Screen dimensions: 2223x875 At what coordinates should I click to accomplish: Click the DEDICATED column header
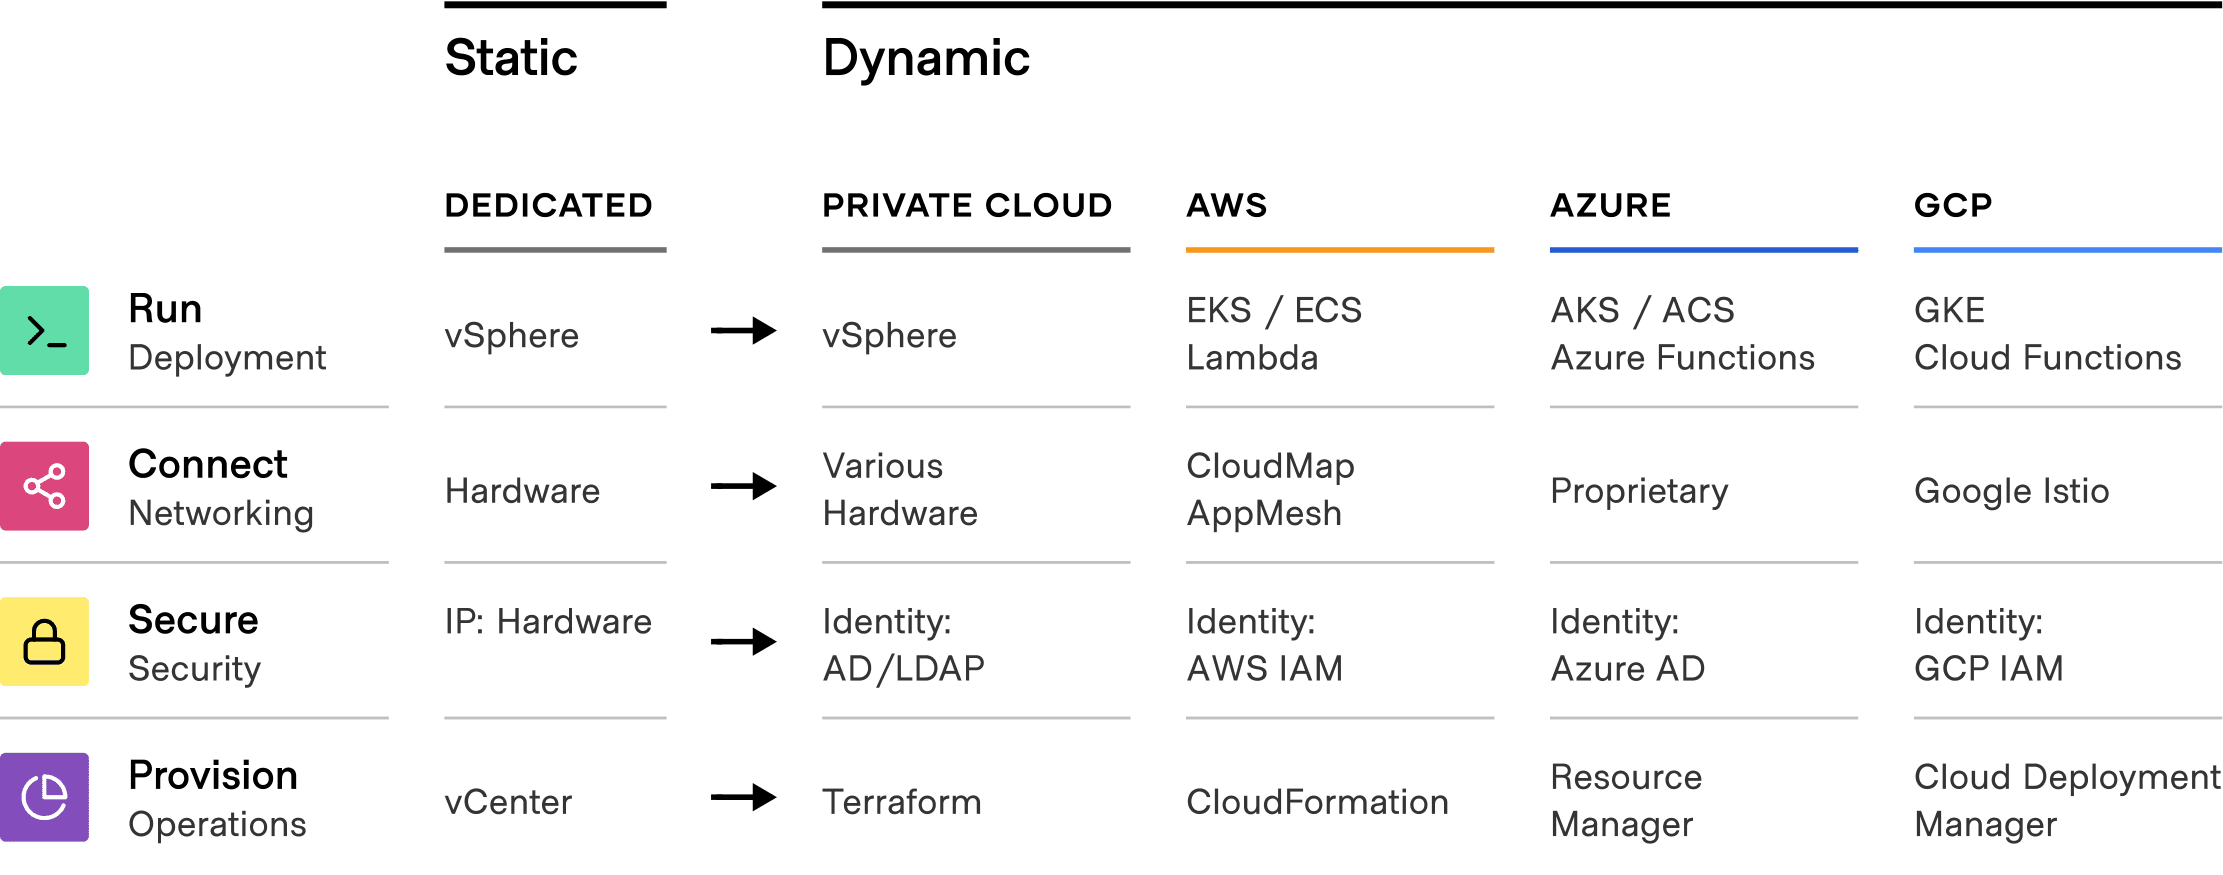(x=548, y=205)
